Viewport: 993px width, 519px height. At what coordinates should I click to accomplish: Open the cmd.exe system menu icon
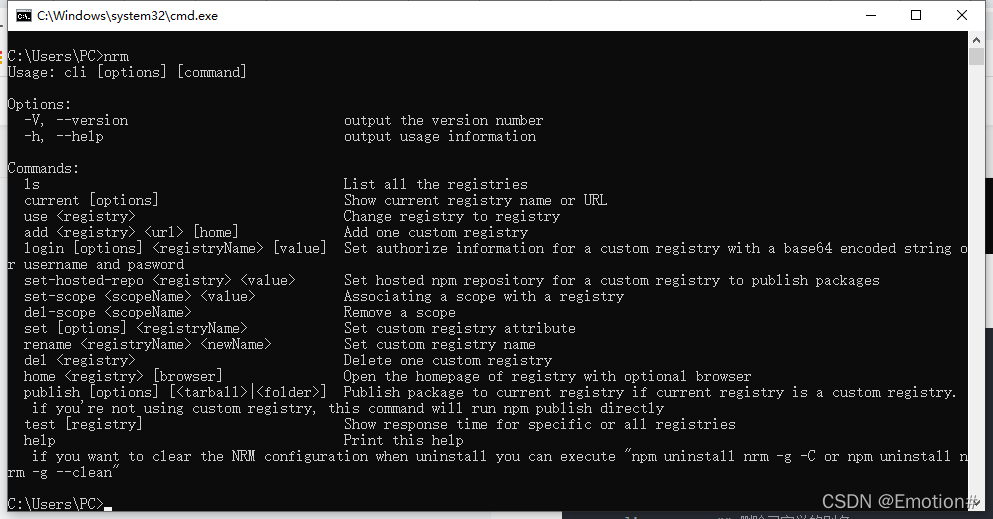[23, 16]
